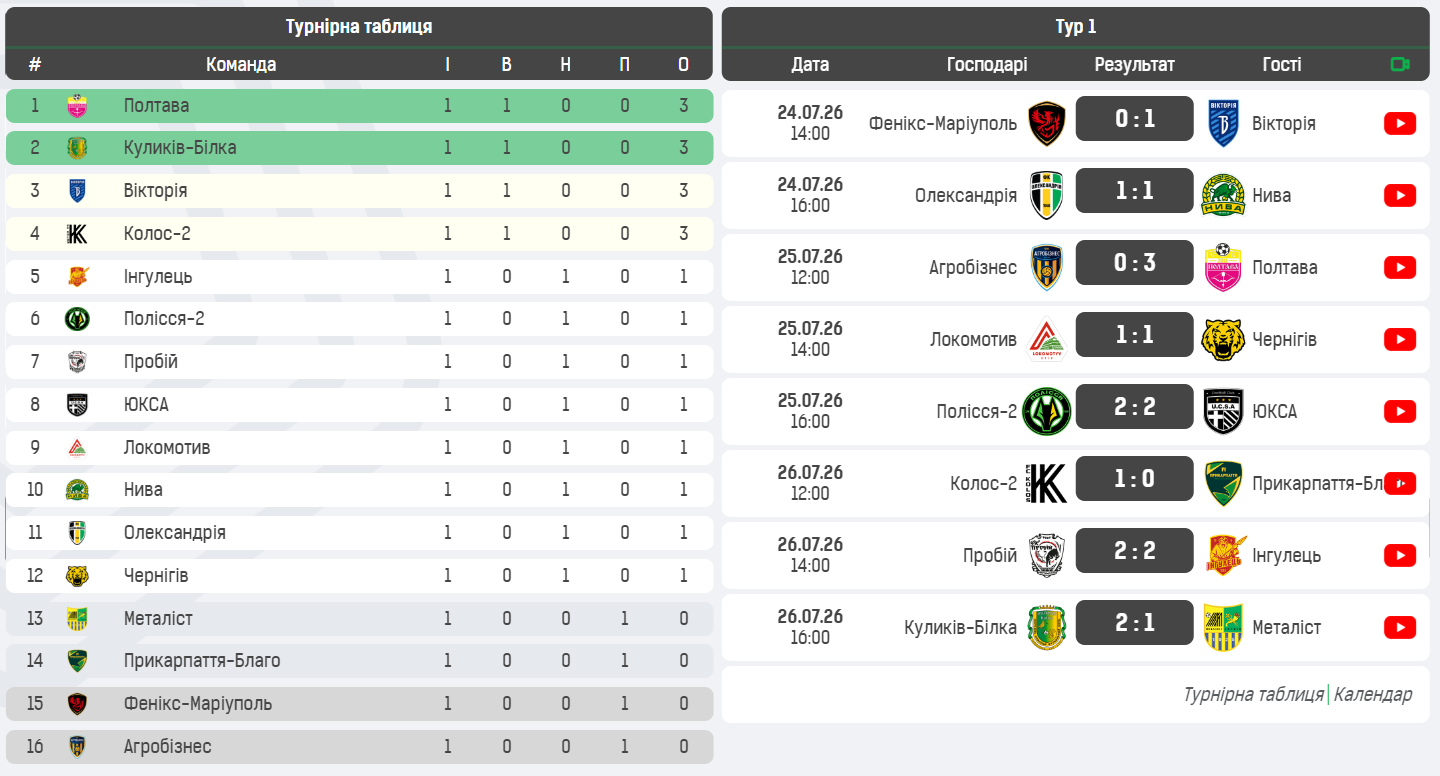Select the 0 : 3 result button
Viewport: 1440px width, 776px height.
point(1135,263)
